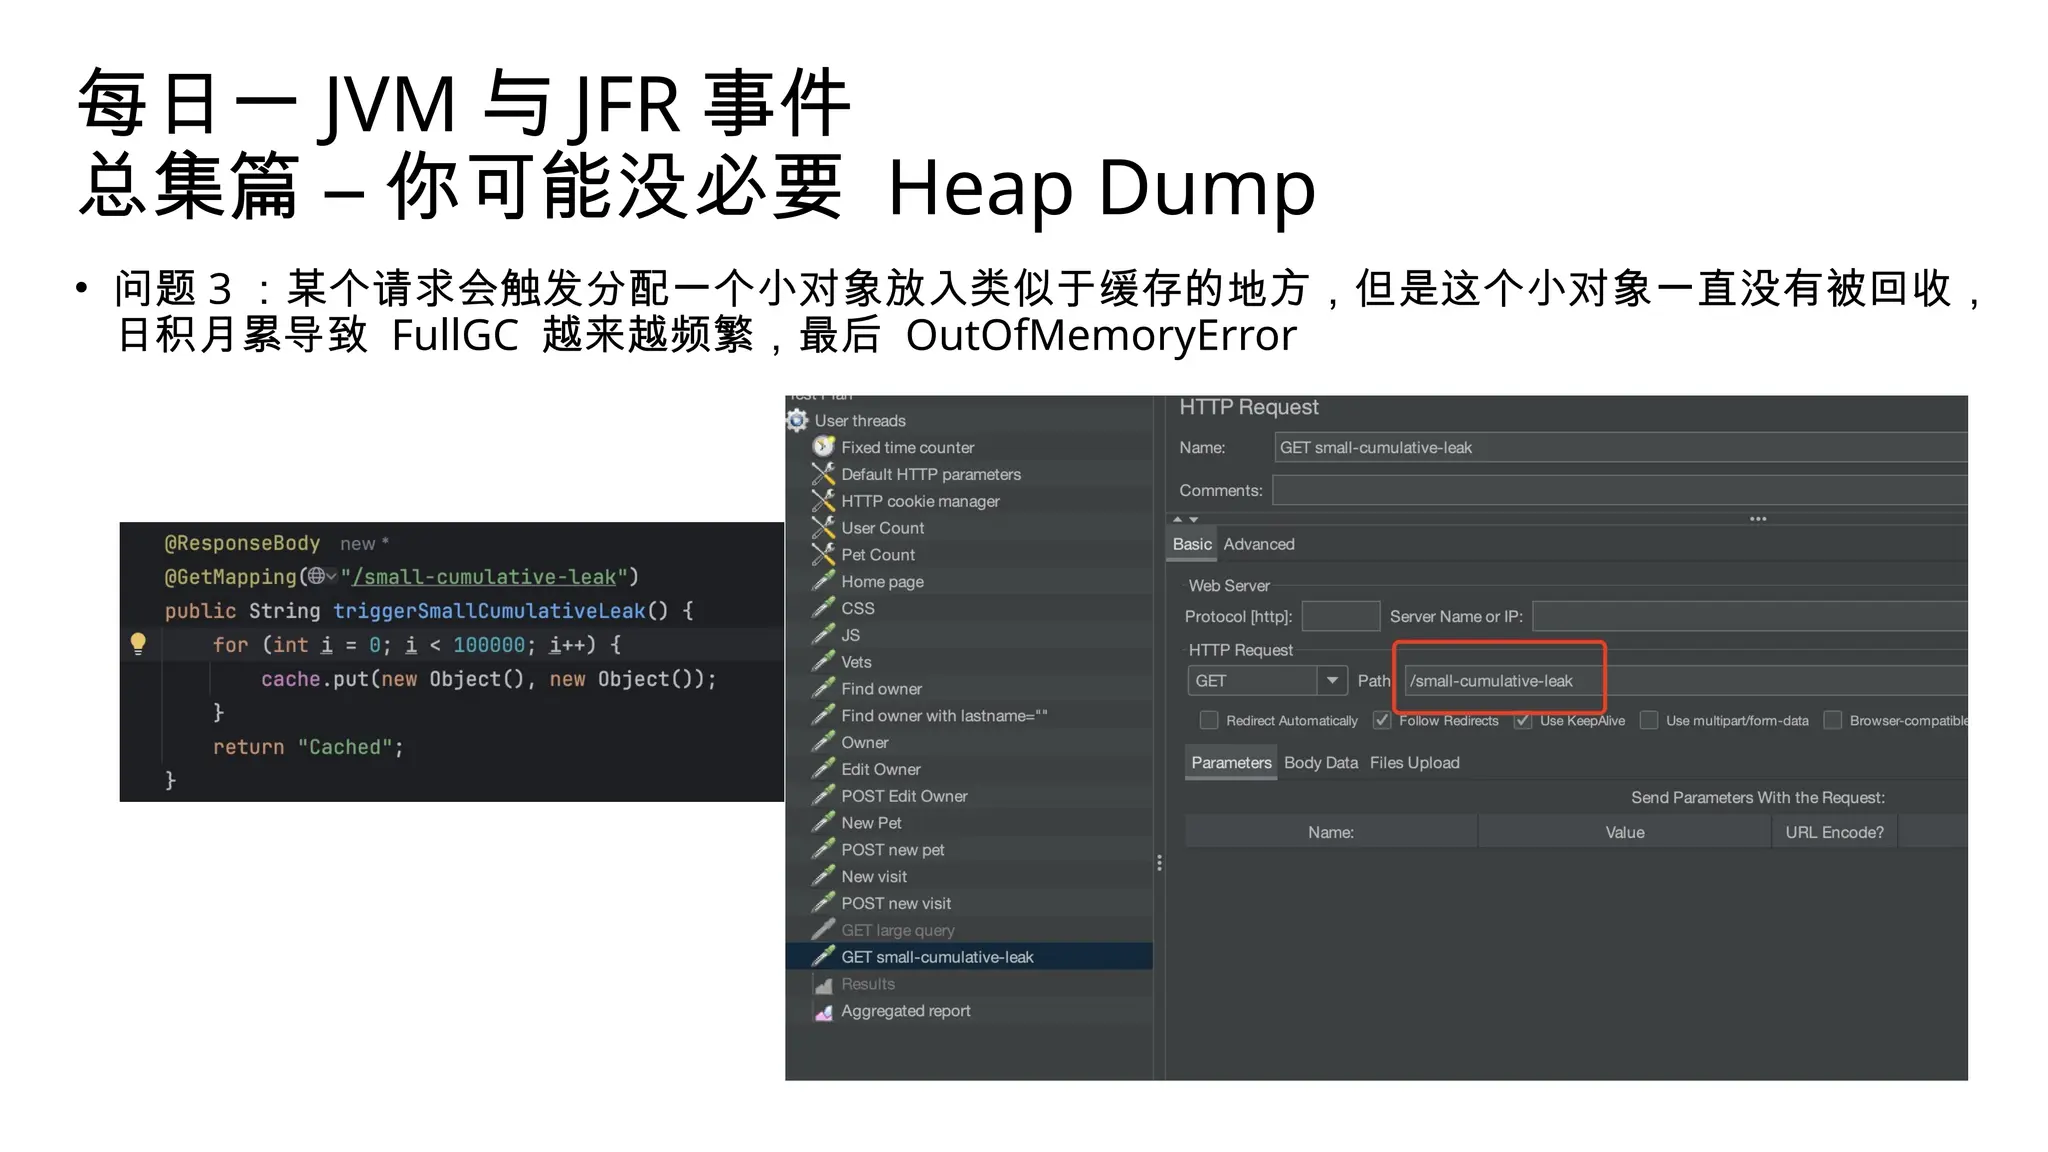Click the POST Edit Owner sampler icon
2048x1152 pixels.
pyautogui.click(x=823, y=795)
